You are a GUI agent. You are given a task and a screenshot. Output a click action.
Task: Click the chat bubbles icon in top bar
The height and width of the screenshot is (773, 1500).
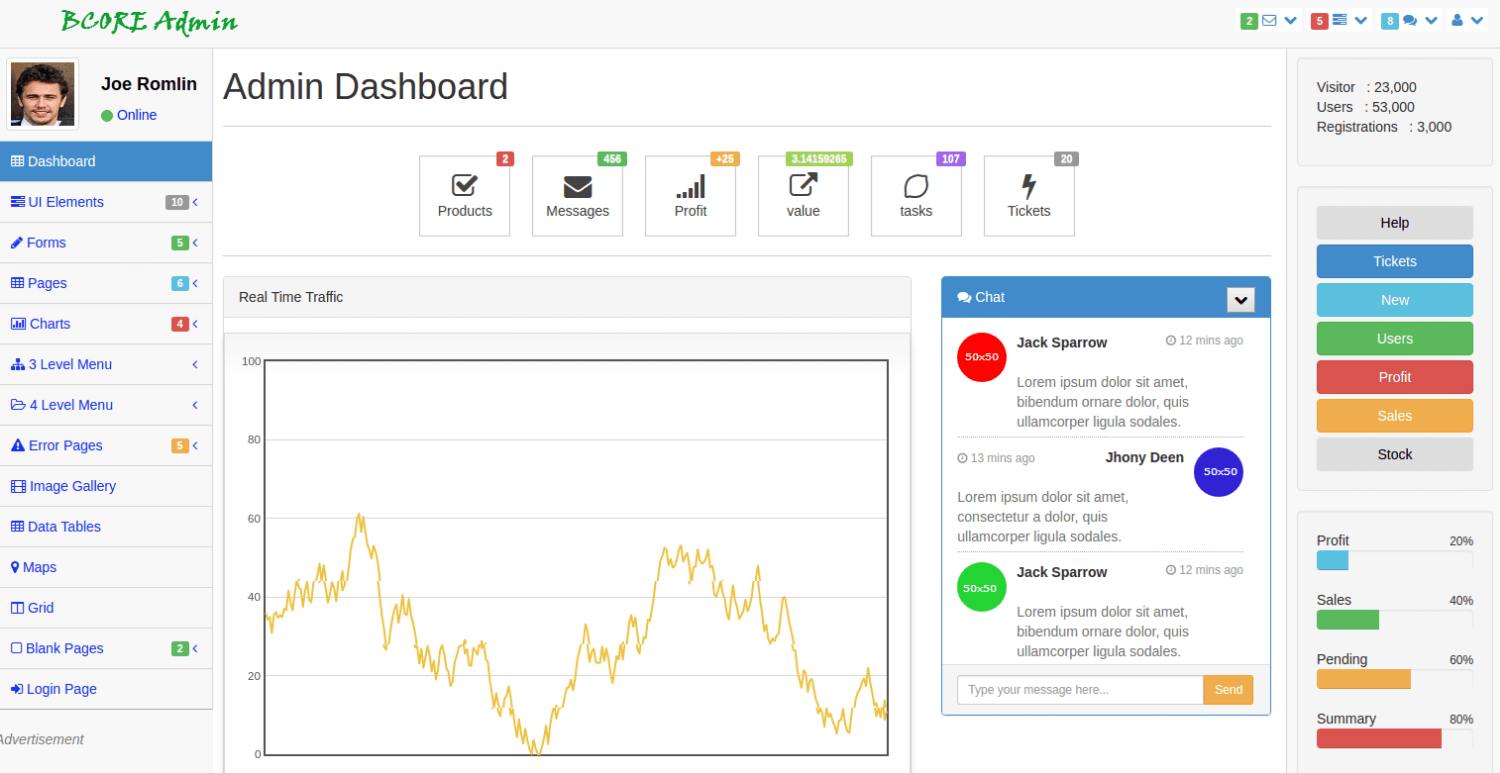(1410, 20)
